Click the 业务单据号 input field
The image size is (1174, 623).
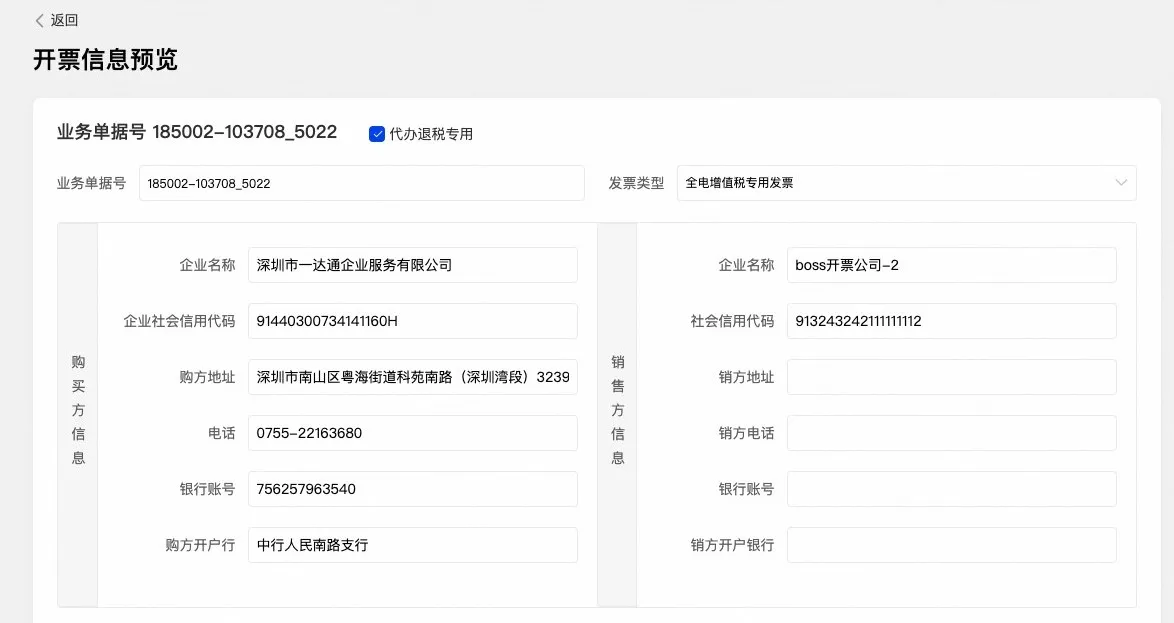361,183
